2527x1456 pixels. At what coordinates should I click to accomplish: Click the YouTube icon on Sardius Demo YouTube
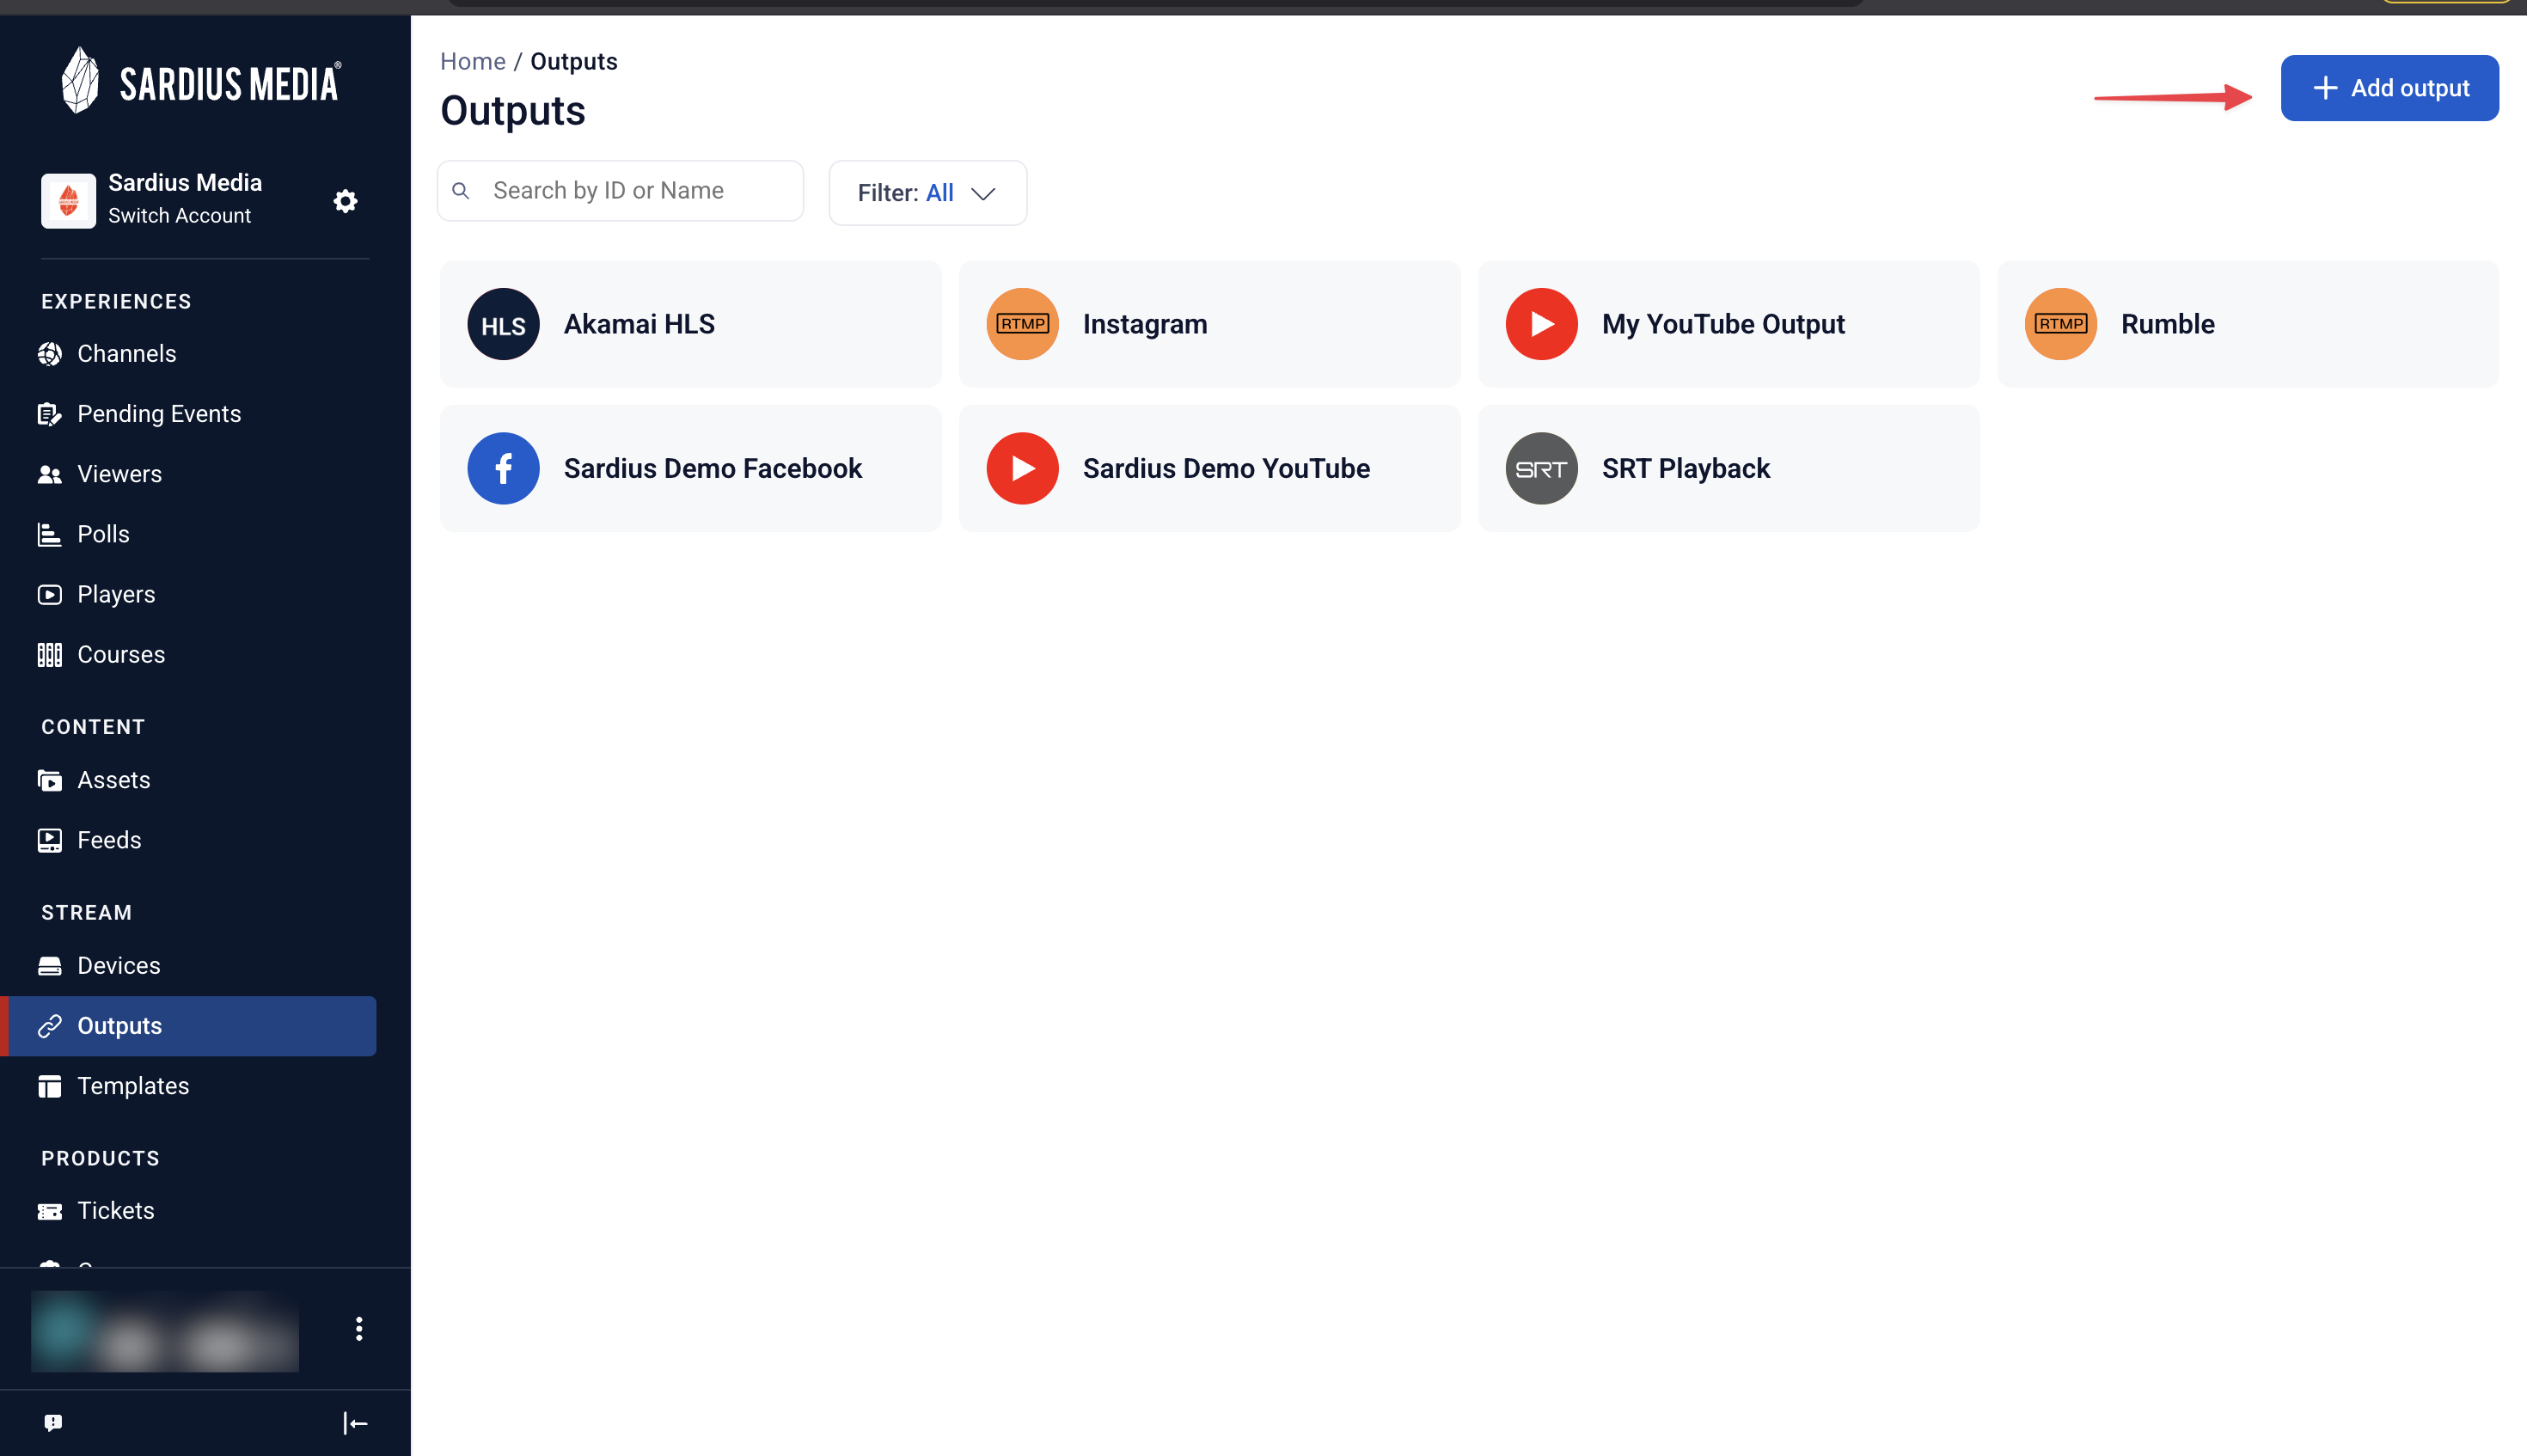pyautogui.click(x=1022, y=468)
